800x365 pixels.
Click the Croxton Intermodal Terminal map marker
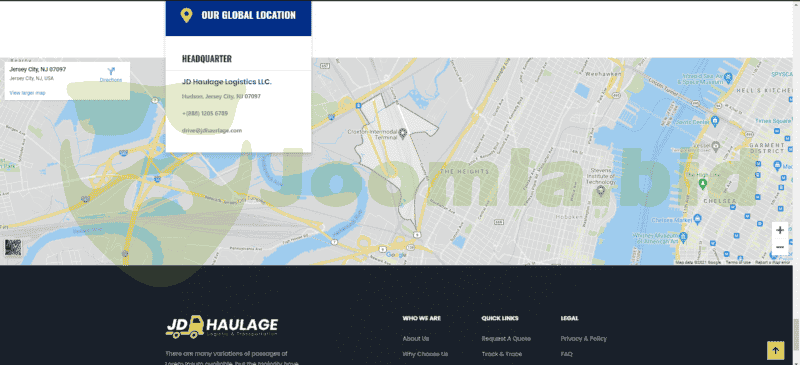click(x=403, y=133)
